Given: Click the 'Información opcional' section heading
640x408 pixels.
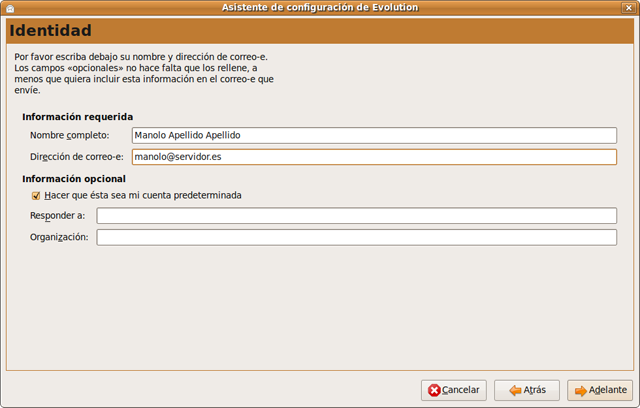Looking at the screenshot, I should (x=74, y=179).
